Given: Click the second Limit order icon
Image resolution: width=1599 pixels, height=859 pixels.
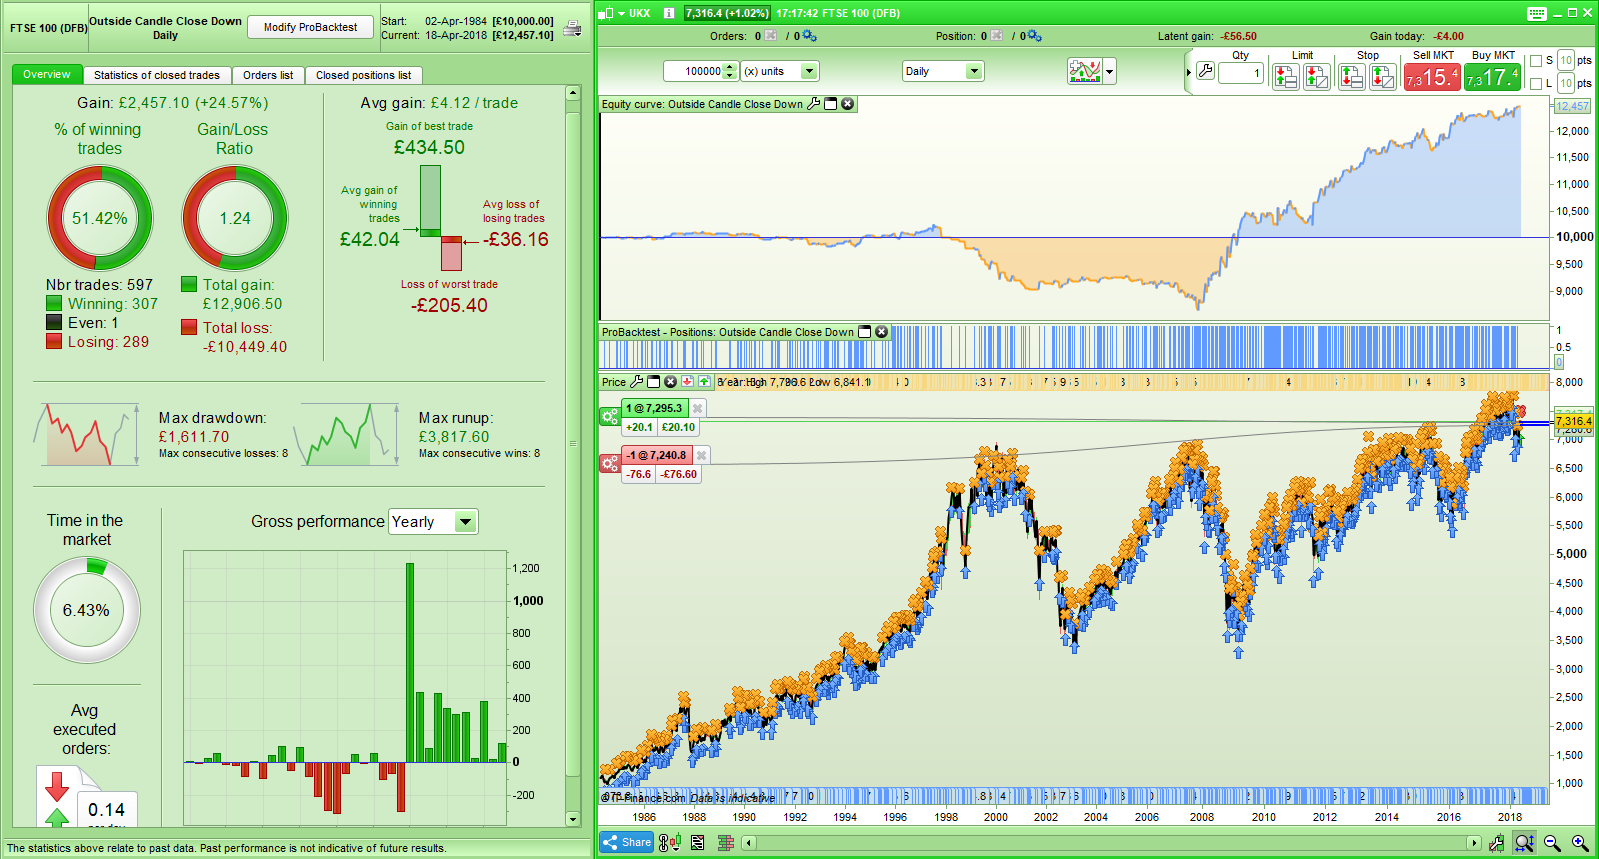Looking at the screenshot, I should (x=1317, y=76).
